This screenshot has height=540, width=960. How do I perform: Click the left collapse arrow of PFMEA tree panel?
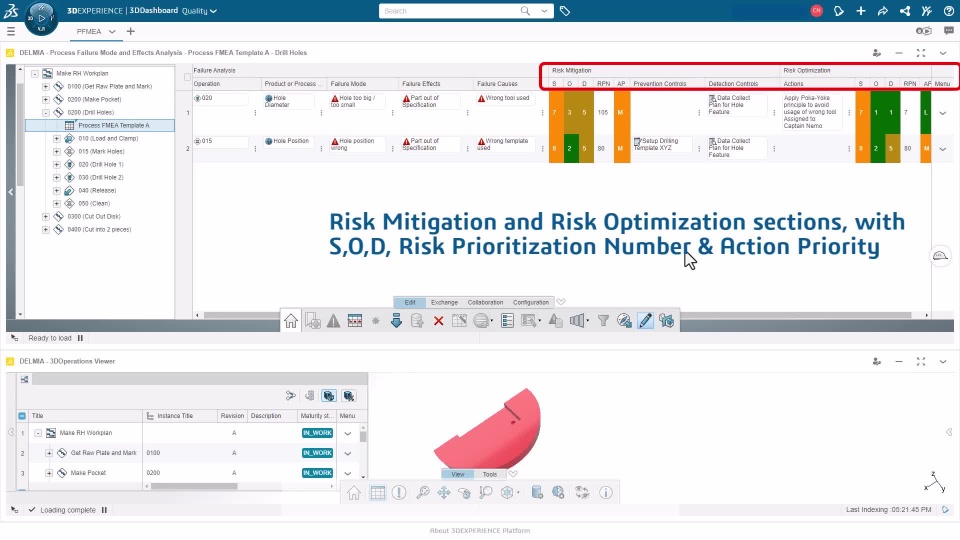(x=10, y=192)
